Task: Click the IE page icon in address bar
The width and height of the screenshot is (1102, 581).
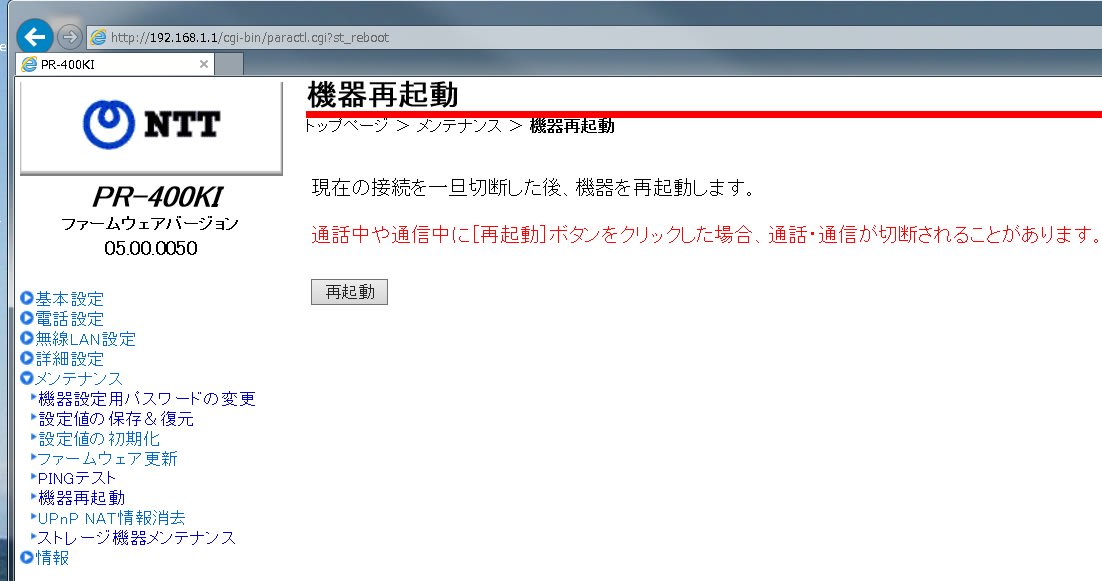Action: pos(98,37)
